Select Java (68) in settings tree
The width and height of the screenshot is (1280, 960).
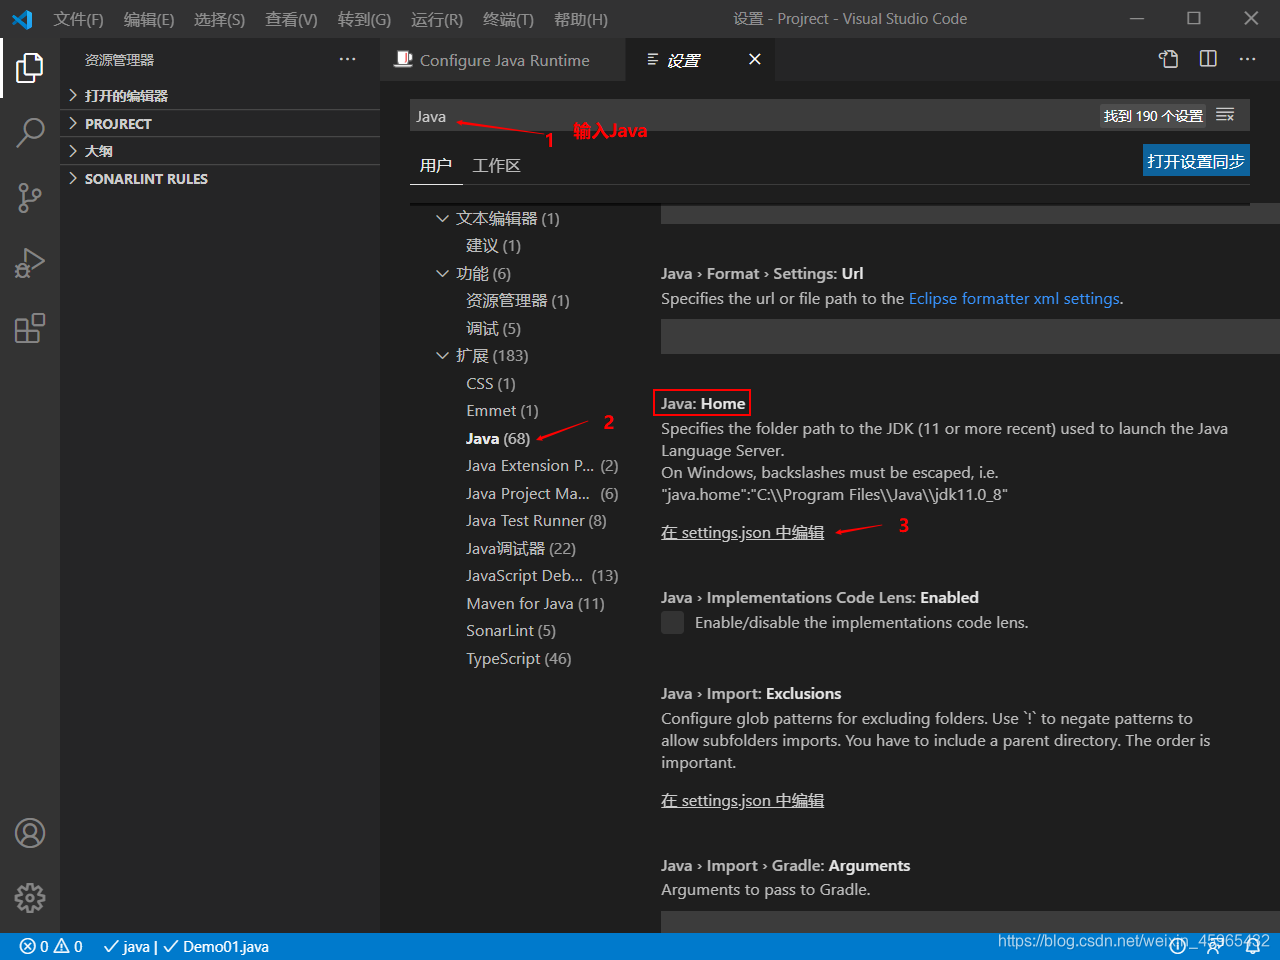coord(498,438)
